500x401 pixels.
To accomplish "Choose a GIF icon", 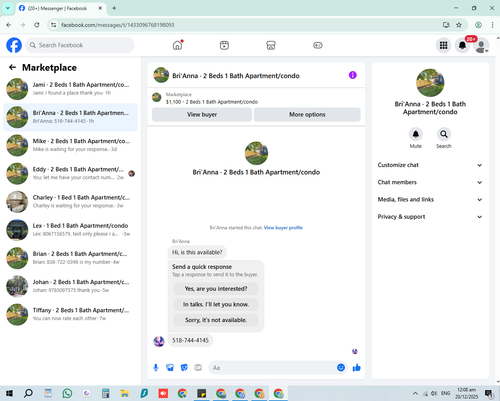I will pos(198,368).
